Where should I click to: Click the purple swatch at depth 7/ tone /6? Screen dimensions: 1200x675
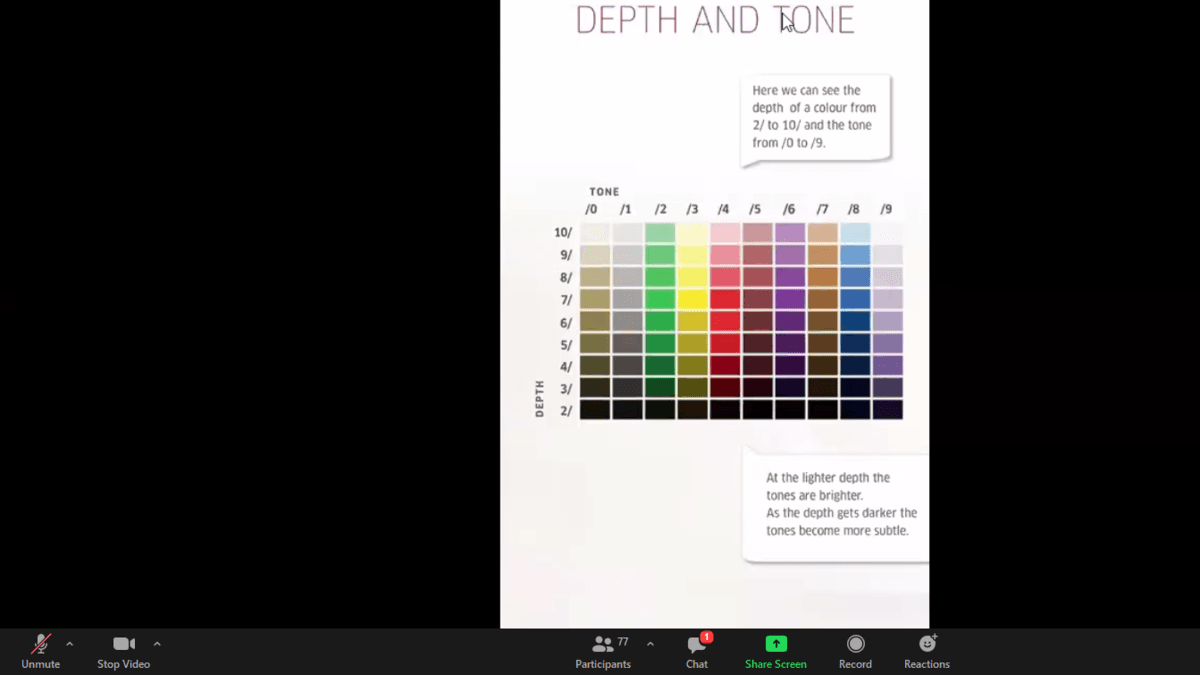click(x=790, y=299)
